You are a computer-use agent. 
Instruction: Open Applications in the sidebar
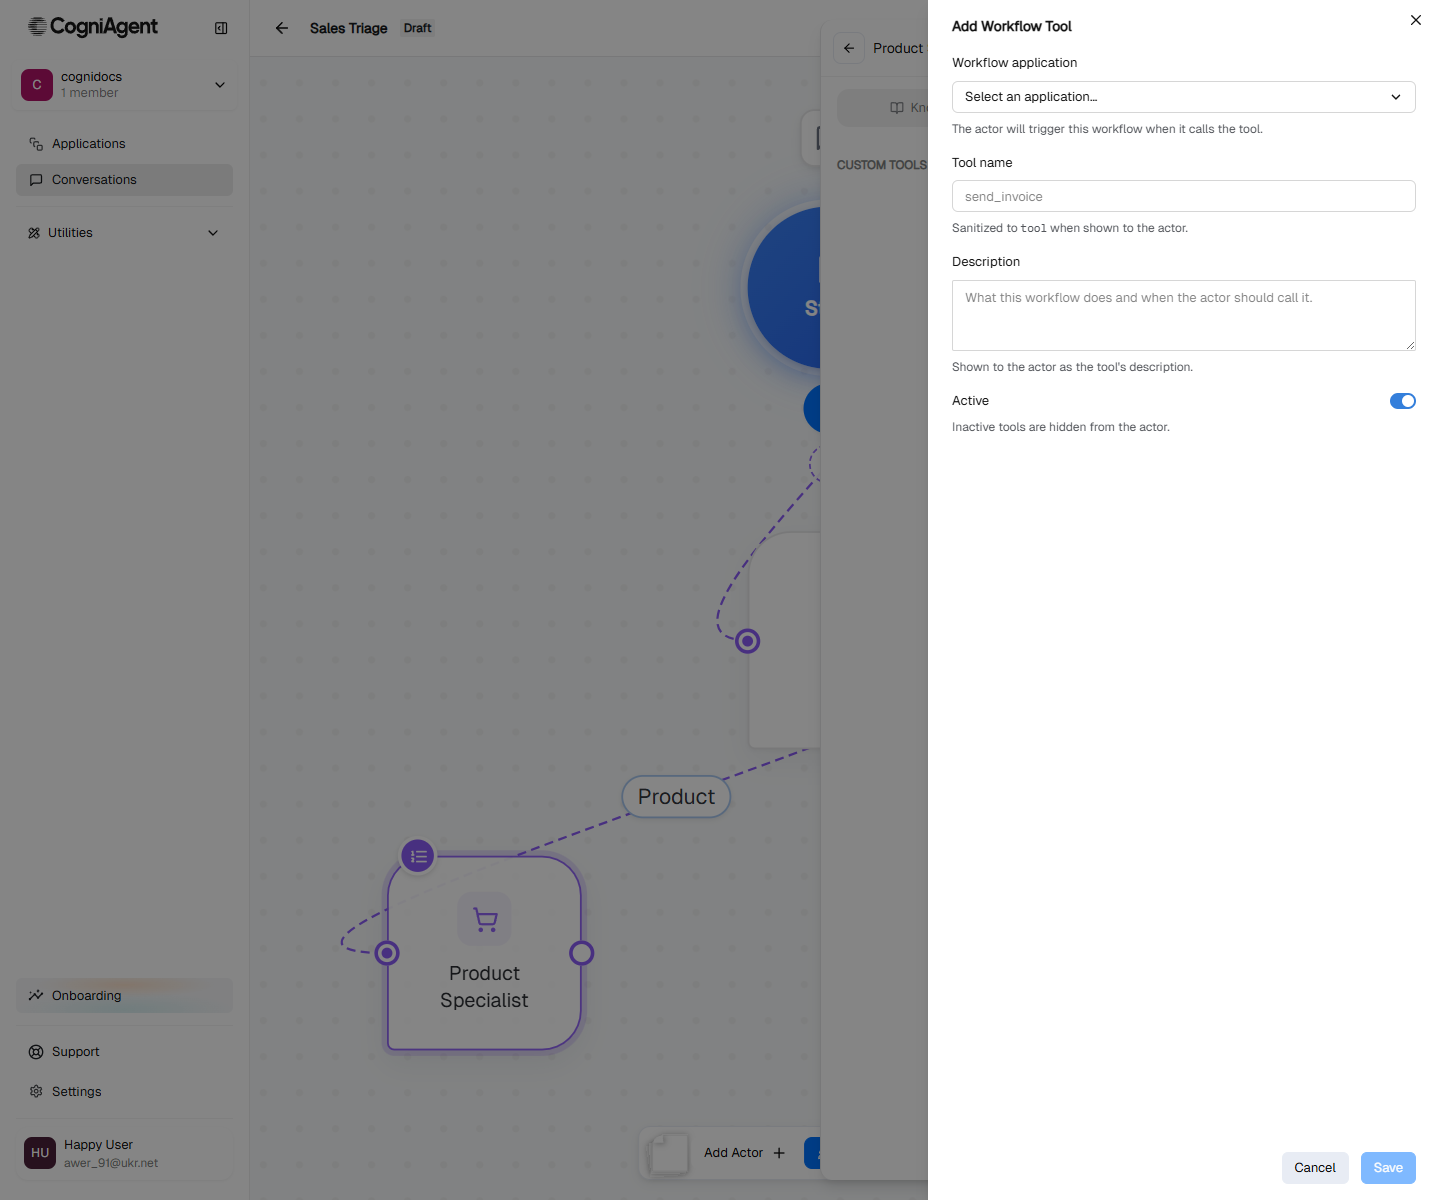click(124, 144)
